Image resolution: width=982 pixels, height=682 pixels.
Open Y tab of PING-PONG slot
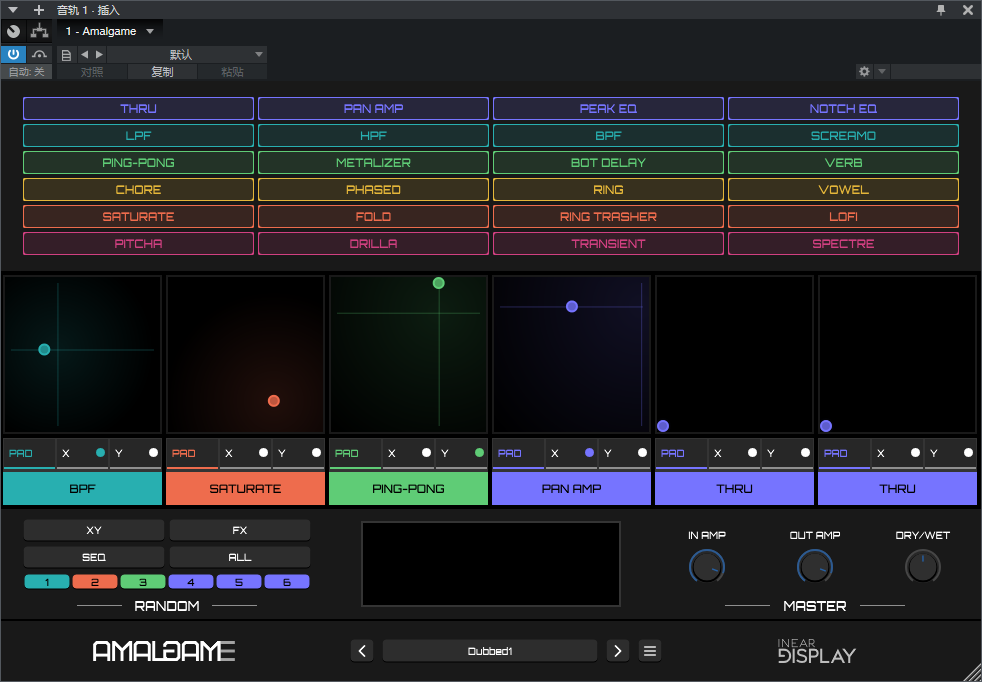pos(462,453)
